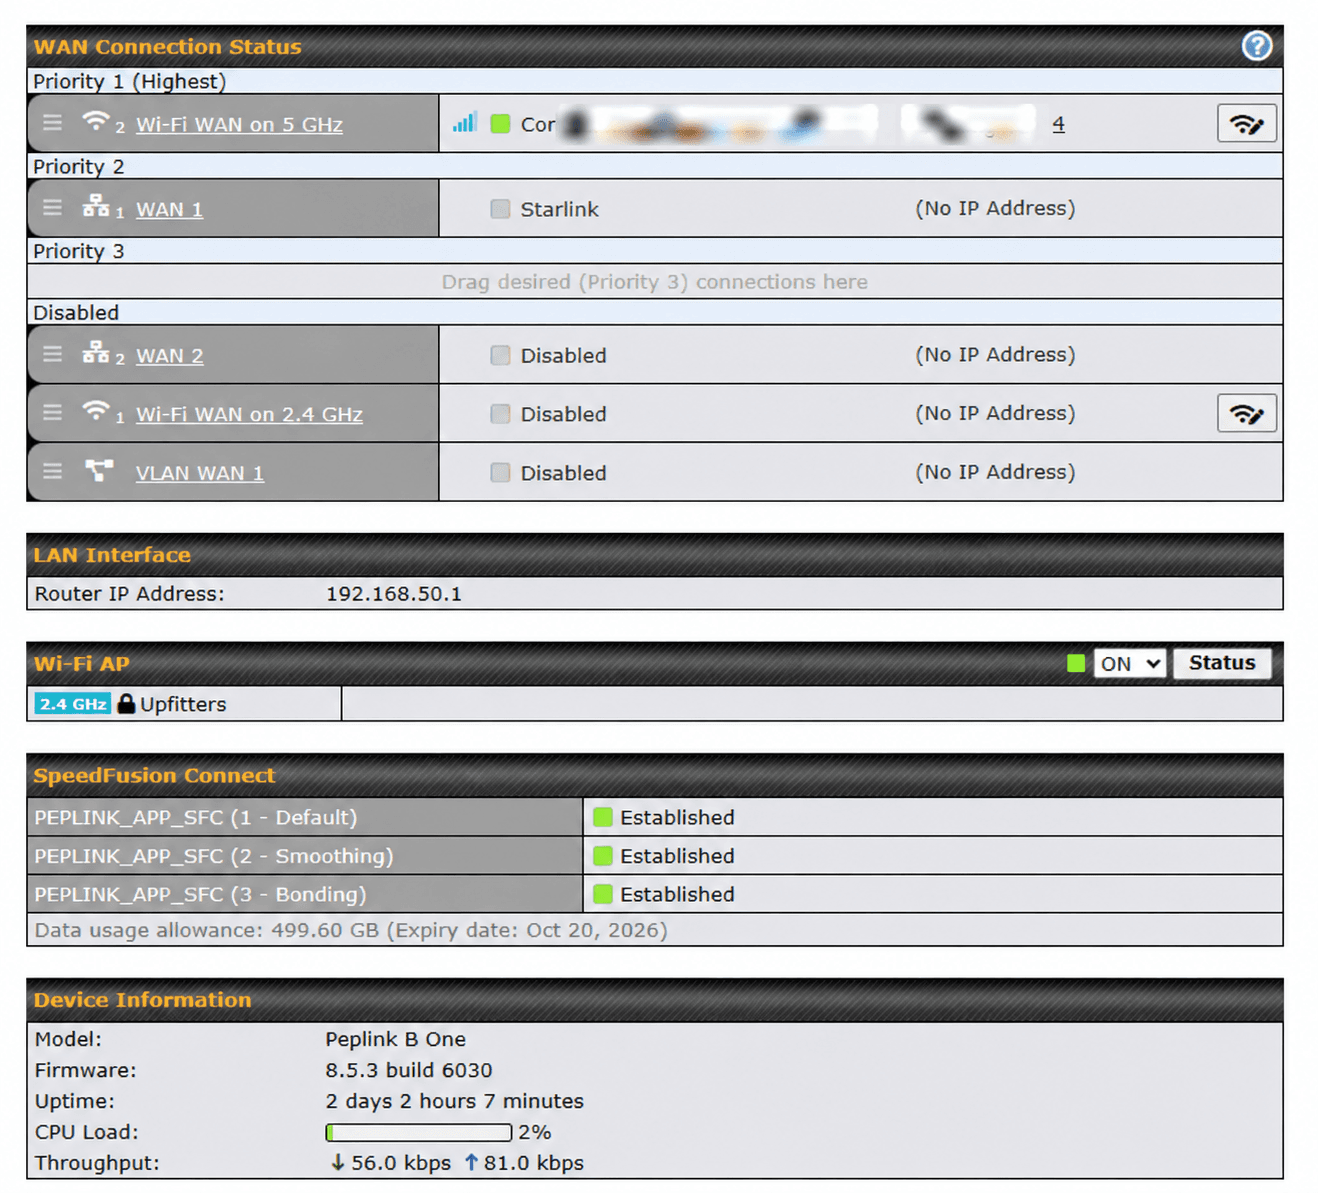The image size is (1318, 1193).
Task: Click the Data usage allowance text
Action: (351, 930)
